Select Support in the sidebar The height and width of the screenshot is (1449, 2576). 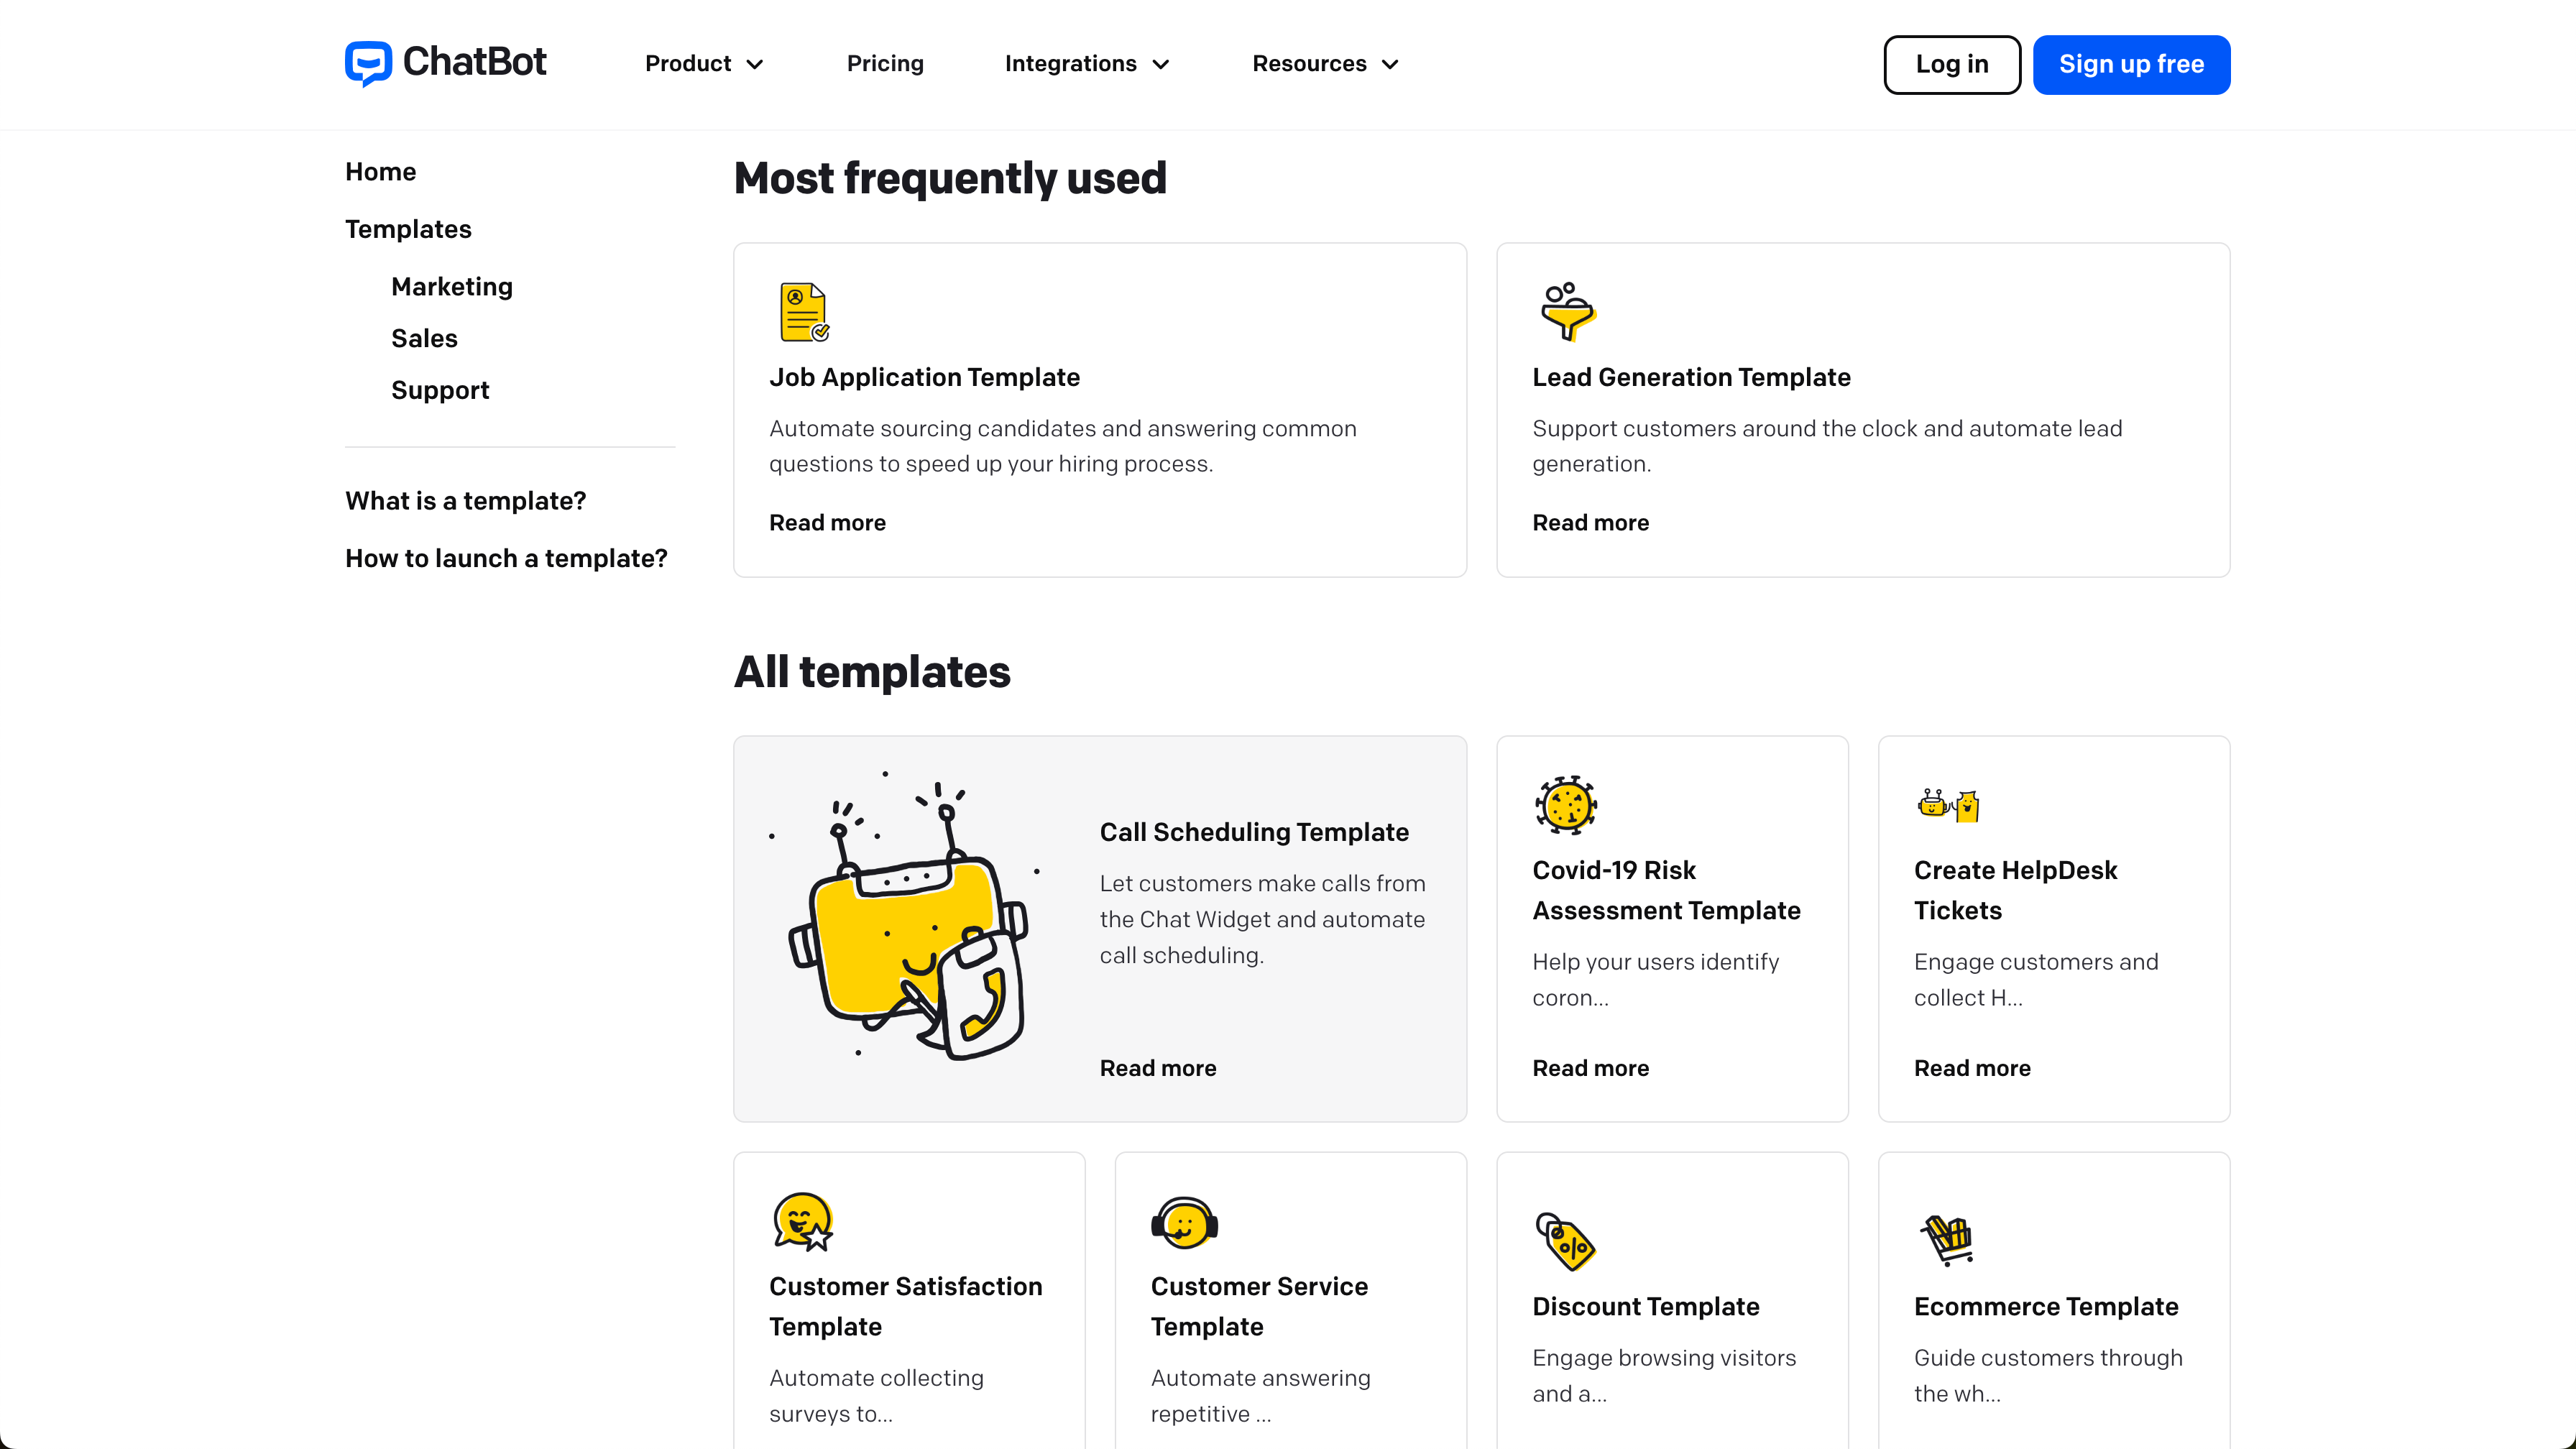pyautogui.click(x=440, y=390)
